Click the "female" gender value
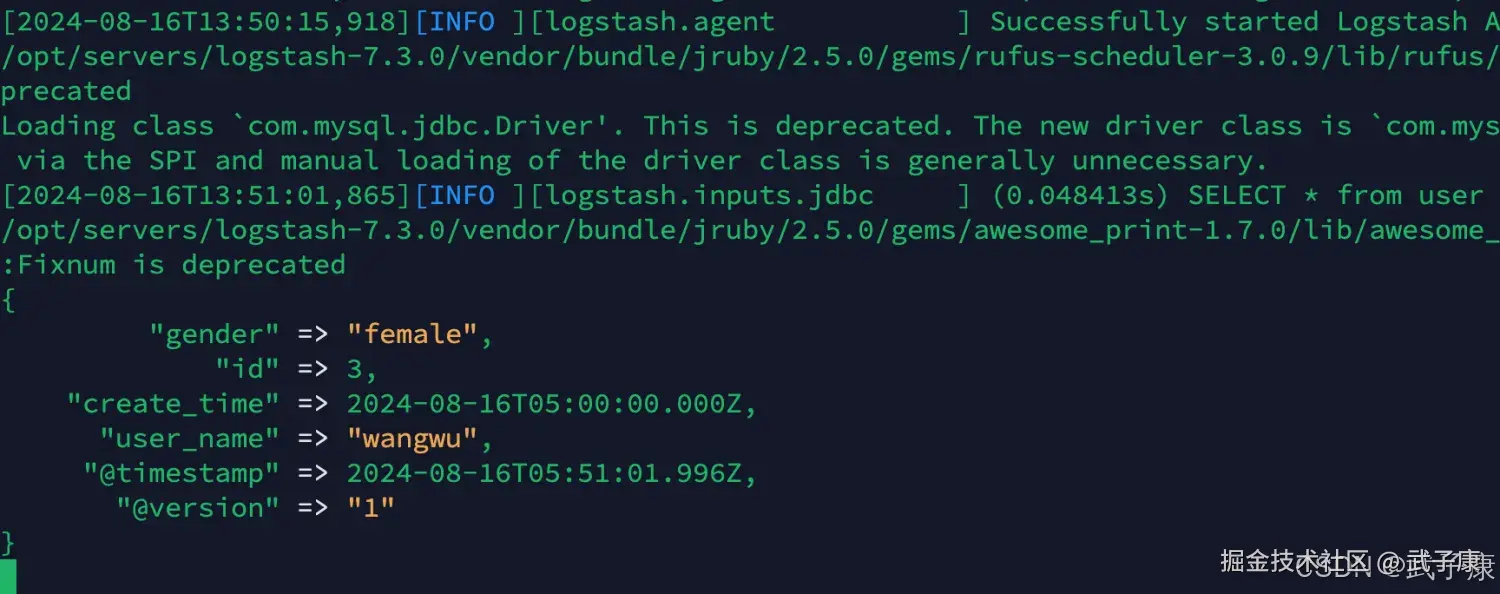1500x594 pixels. (x=412, y=334)
